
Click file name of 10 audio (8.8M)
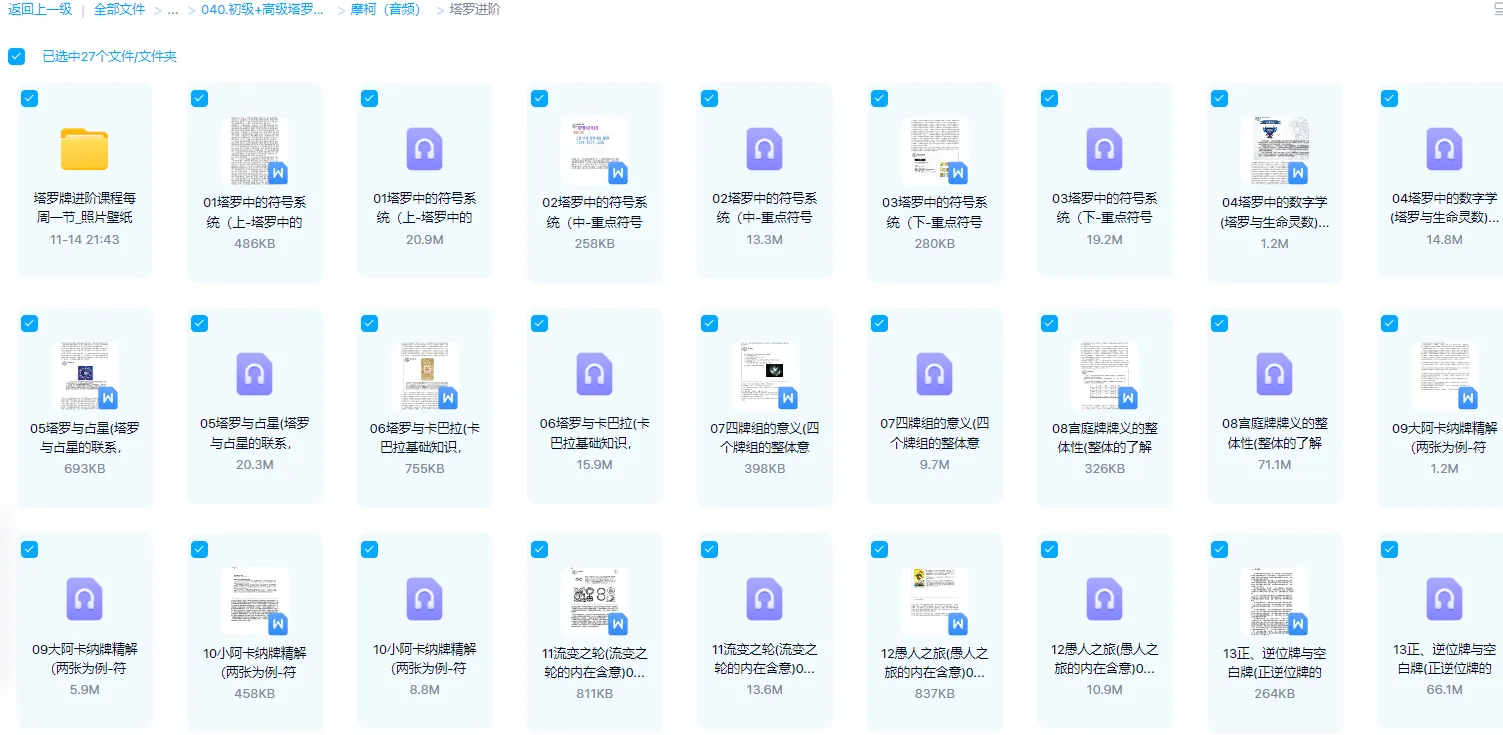click(x=425, y=658)
